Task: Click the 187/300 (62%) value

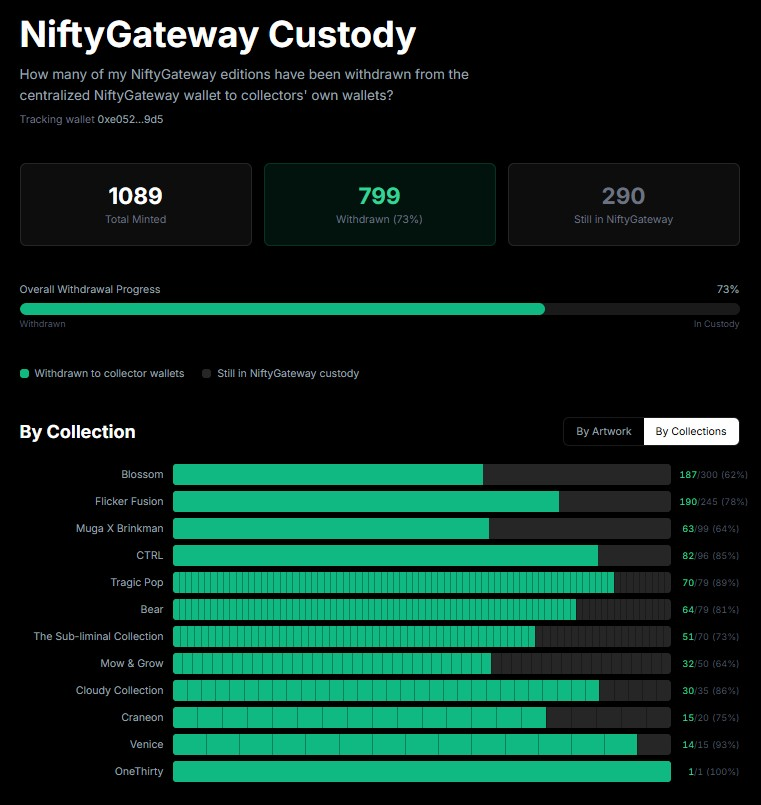Action: click(713, 475)
